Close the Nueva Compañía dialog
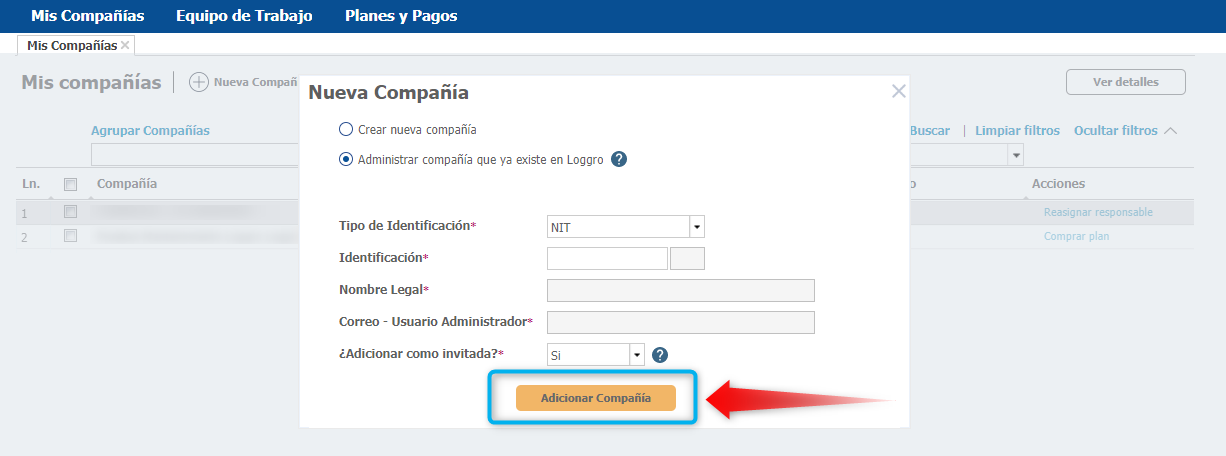The image size is (1226, 456). coord(898,91)
